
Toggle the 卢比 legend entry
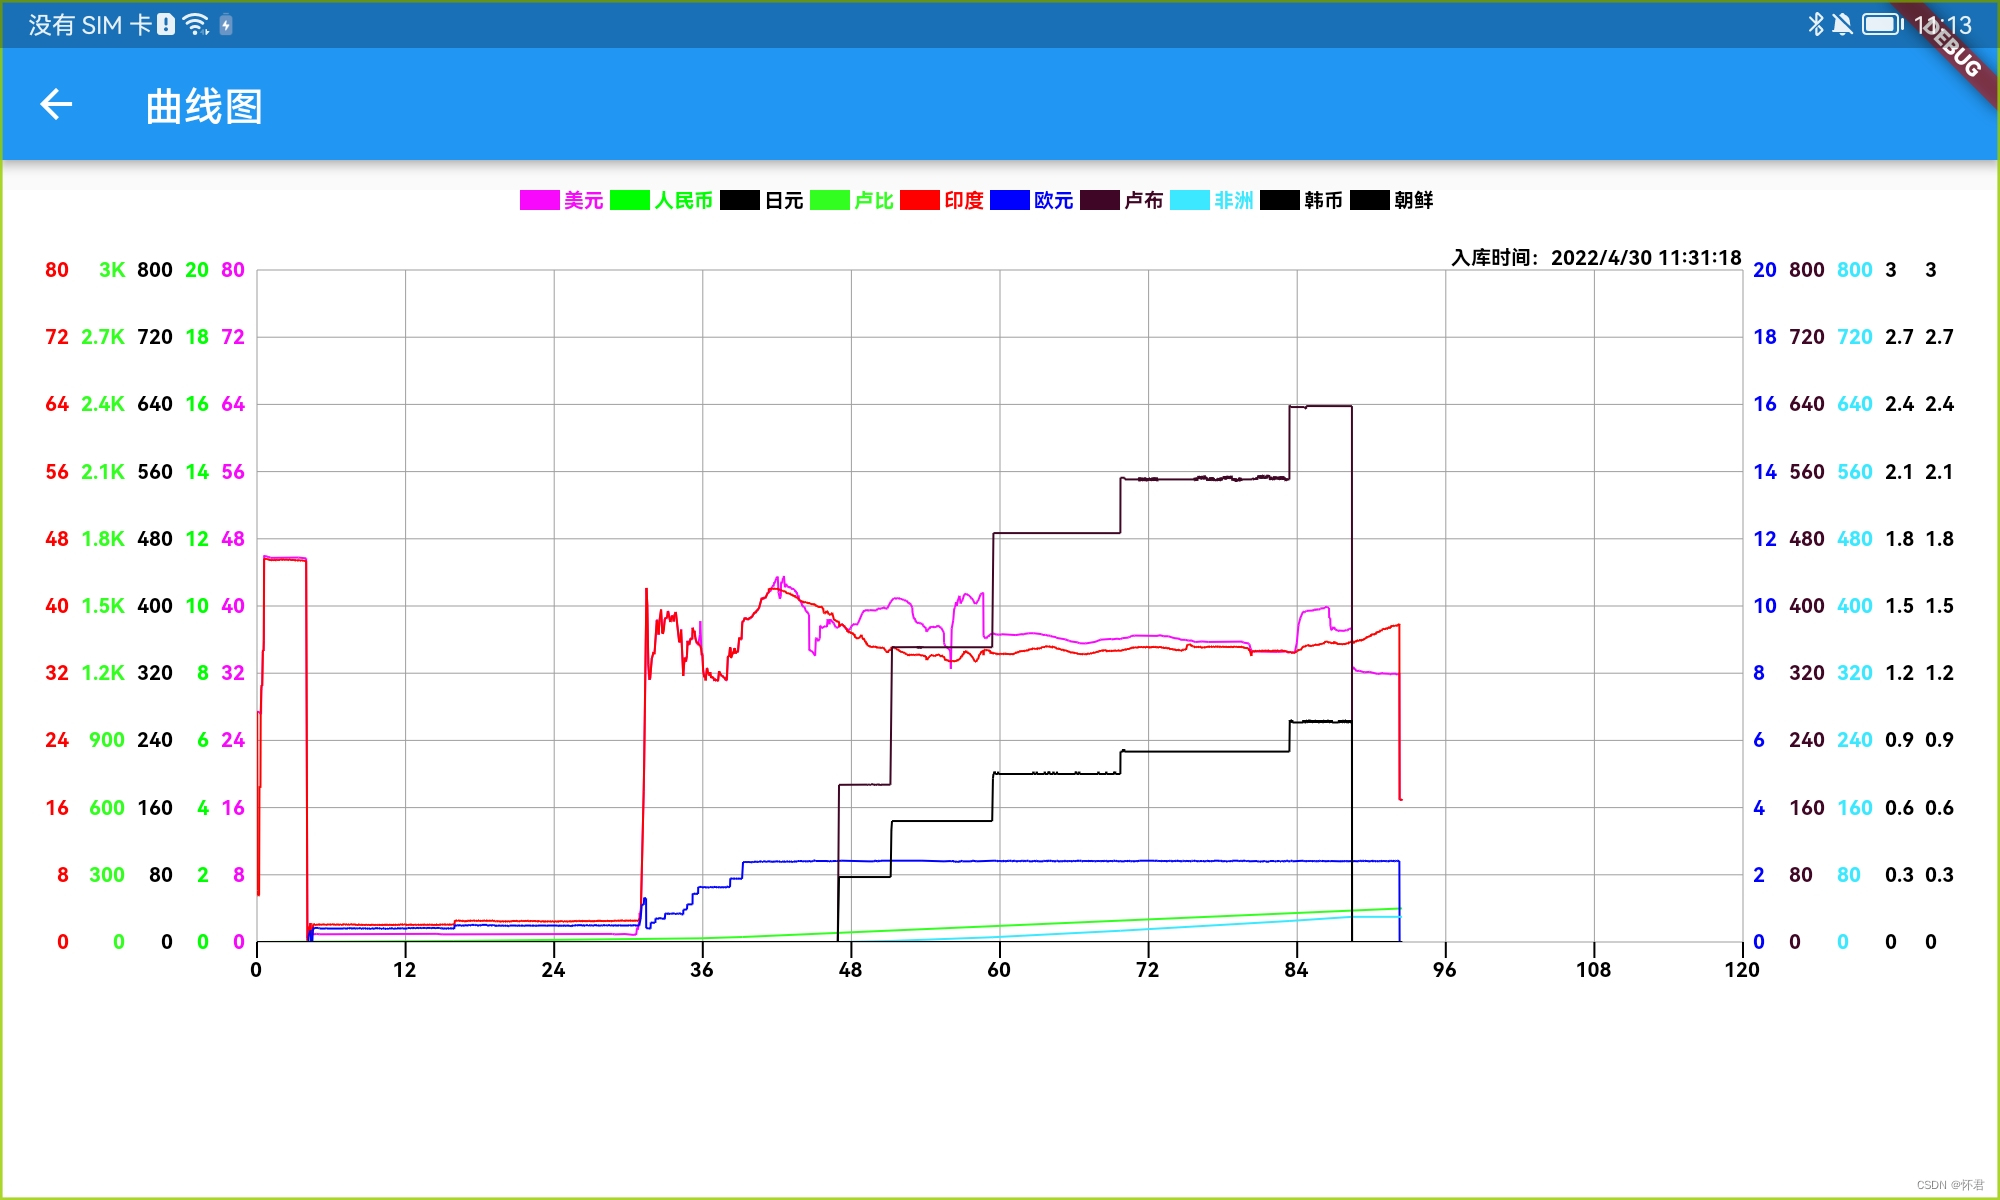tap(873, 200)
